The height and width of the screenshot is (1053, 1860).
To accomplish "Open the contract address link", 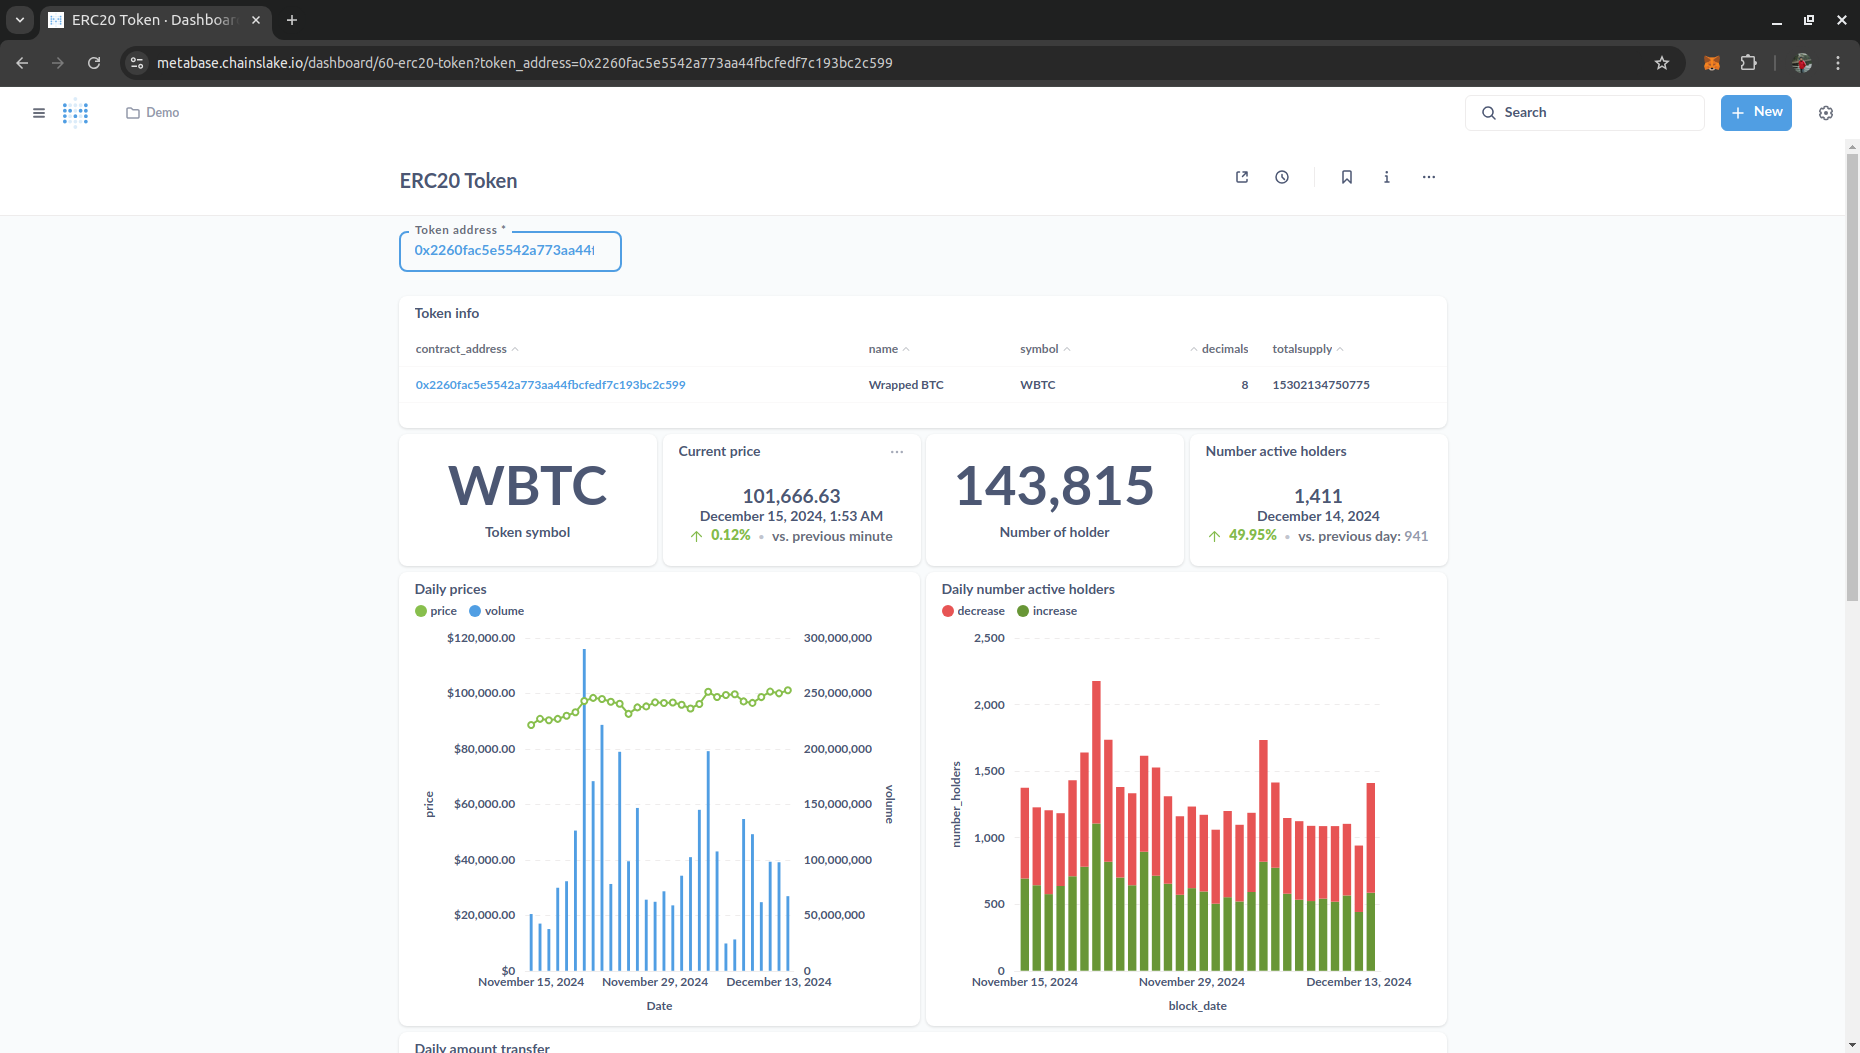I will pos(550,385).
